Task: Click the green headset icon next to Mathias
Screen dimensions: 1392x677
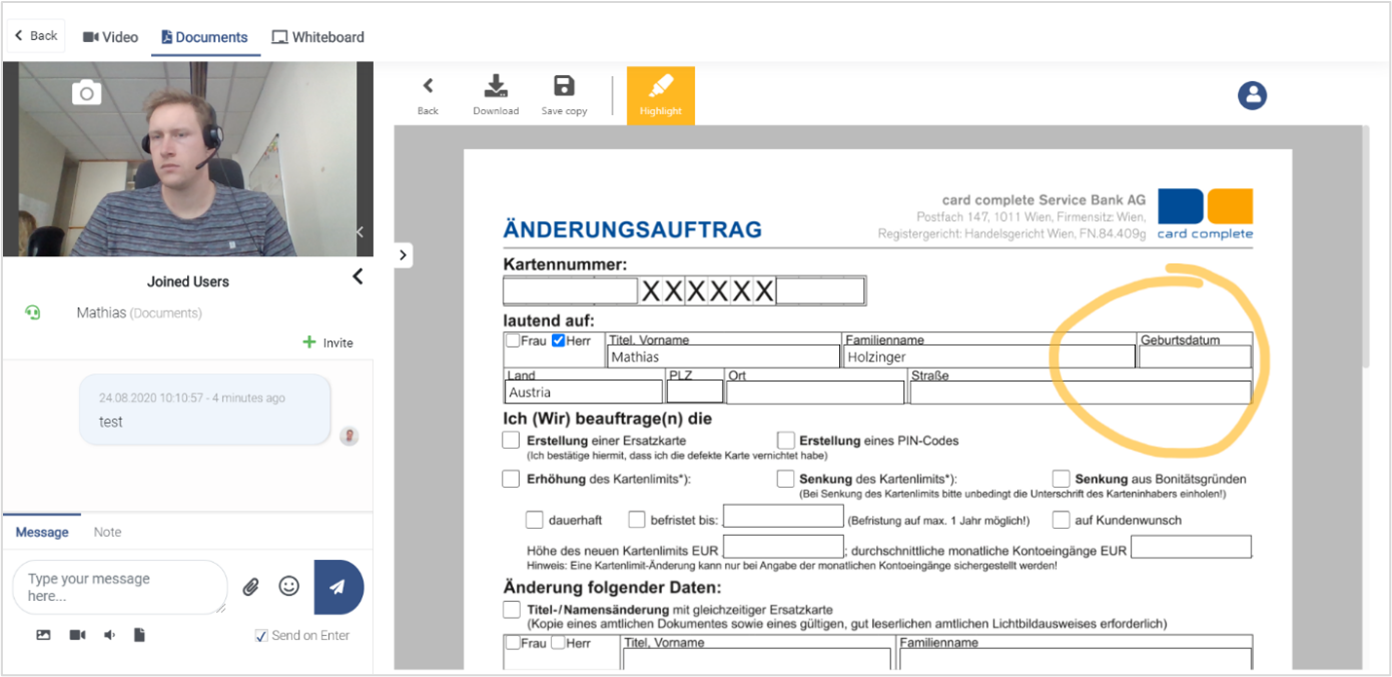Action: (x=33, y=313)
